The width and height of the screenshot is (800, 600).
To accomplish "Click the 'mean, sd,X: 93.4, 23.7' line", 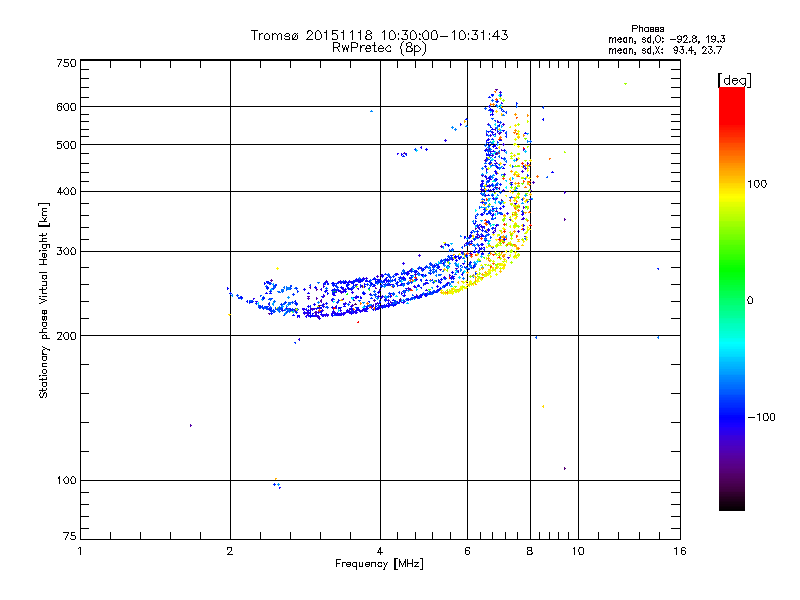I will pos(665,50).
